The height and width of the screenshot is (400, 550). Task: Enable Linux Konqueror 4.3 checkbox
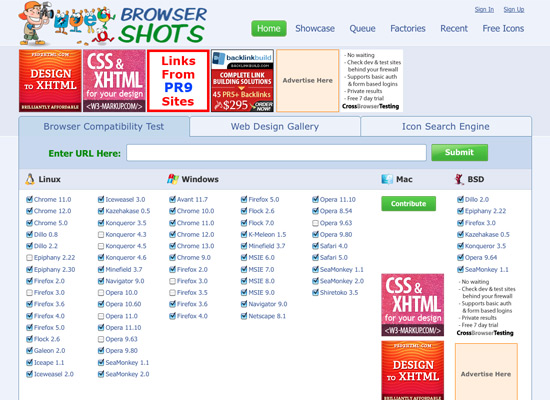101,234
